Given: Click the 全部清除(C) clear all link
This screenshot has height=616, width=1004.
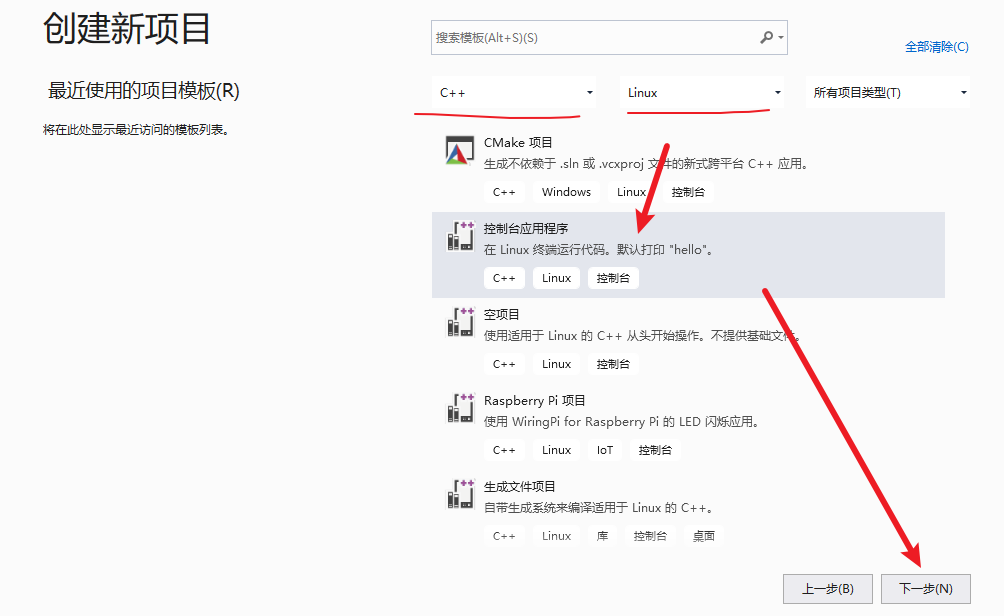Looking at the screenshot, I should click(936, 47).
